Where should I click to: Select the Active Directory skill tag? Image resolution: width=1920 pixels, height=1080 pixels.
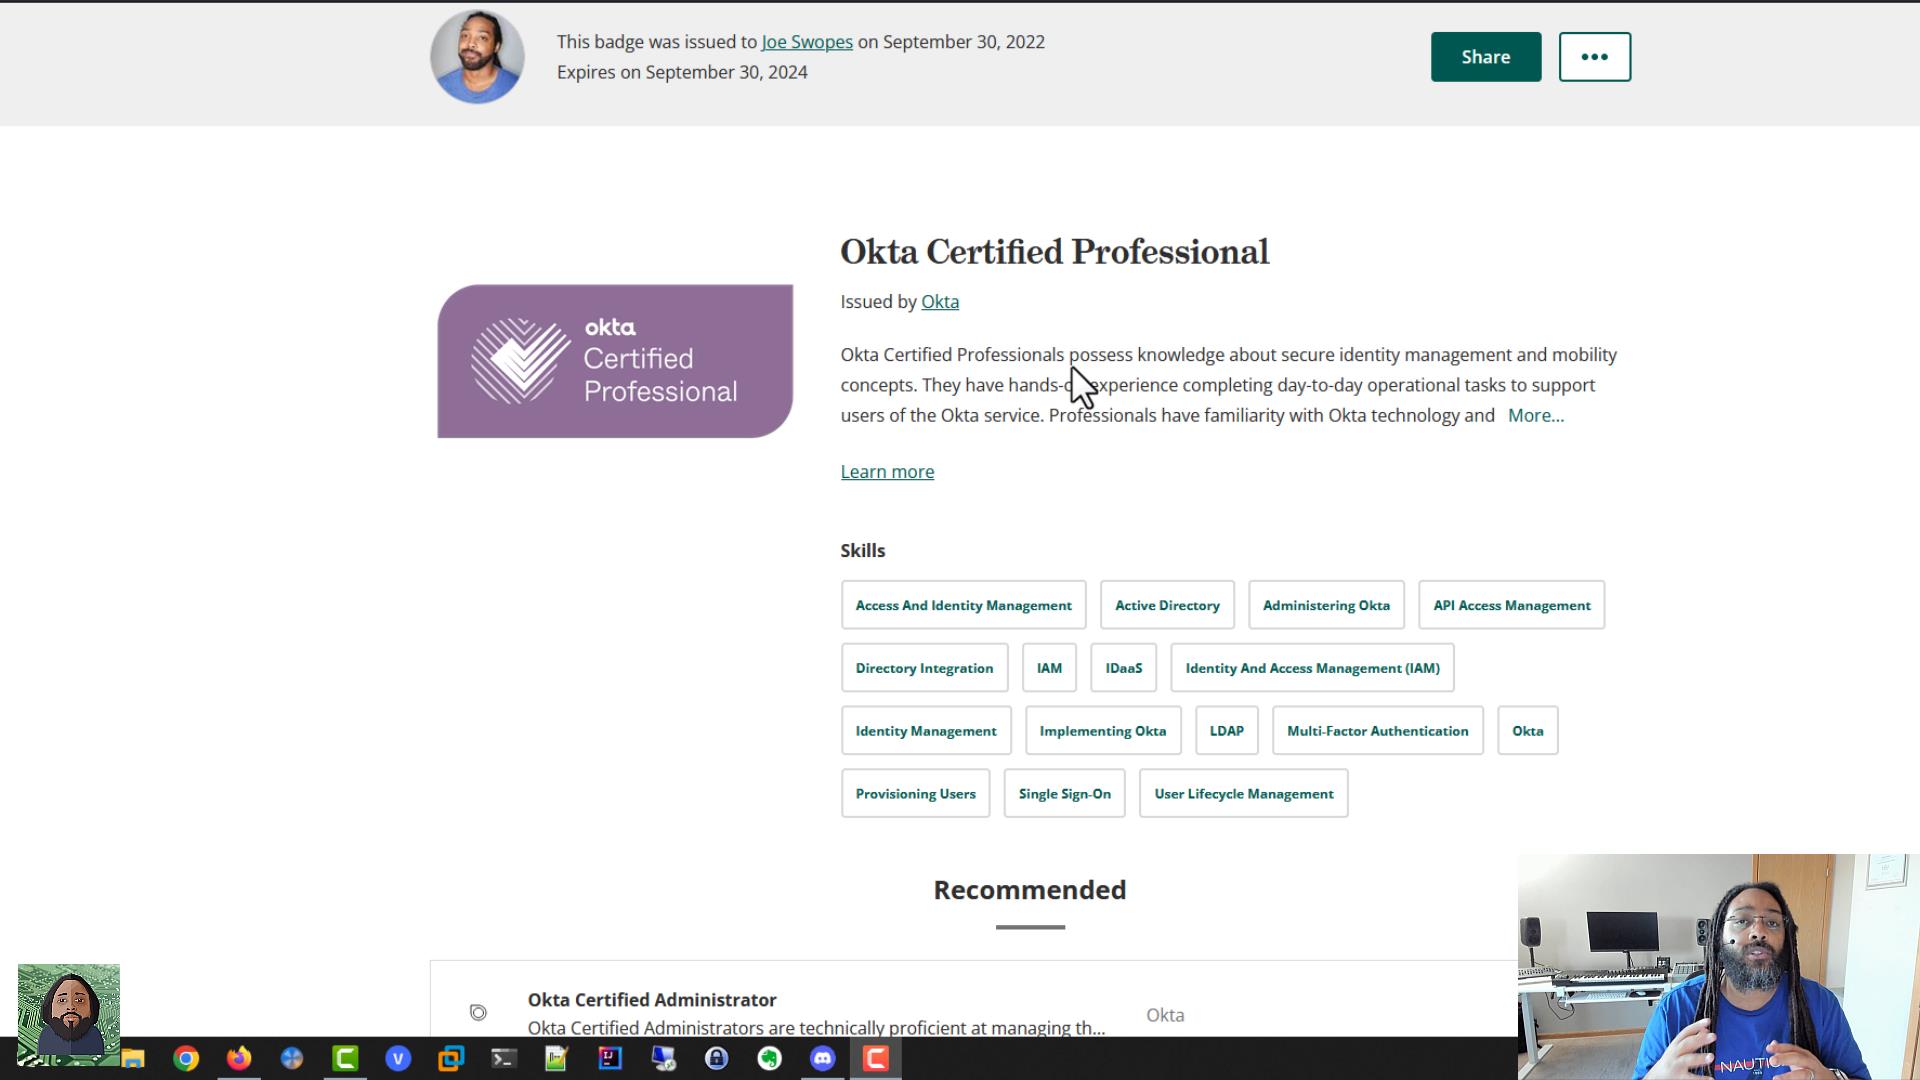[x=1167, y=605]
